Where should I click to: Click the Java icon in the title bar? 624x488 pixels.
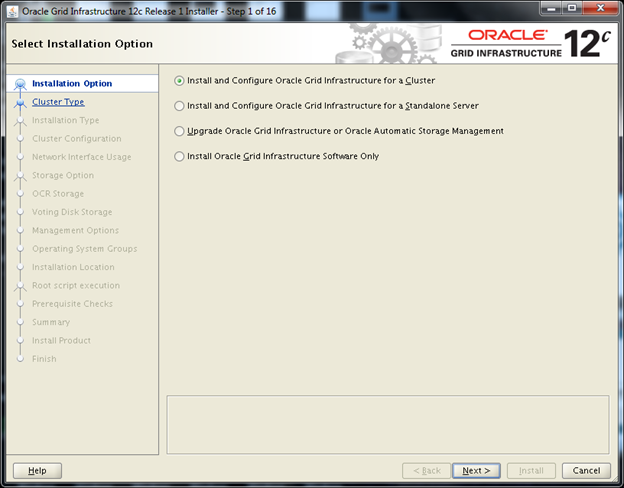pos(12,12)
